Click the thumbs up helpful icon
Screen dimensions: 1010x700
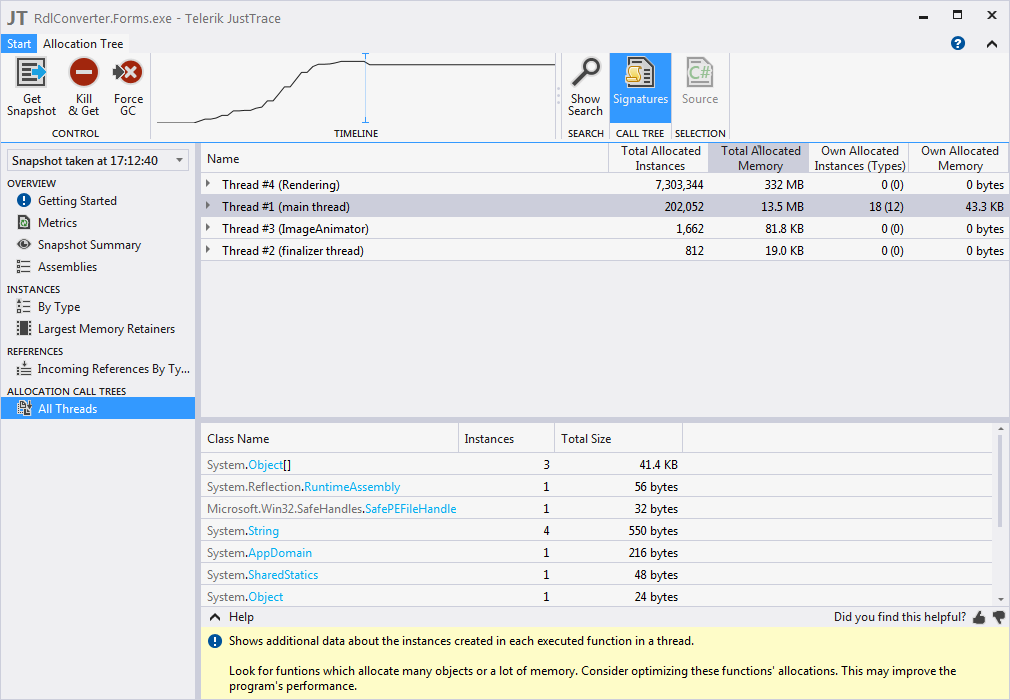[x=979, y=618]
